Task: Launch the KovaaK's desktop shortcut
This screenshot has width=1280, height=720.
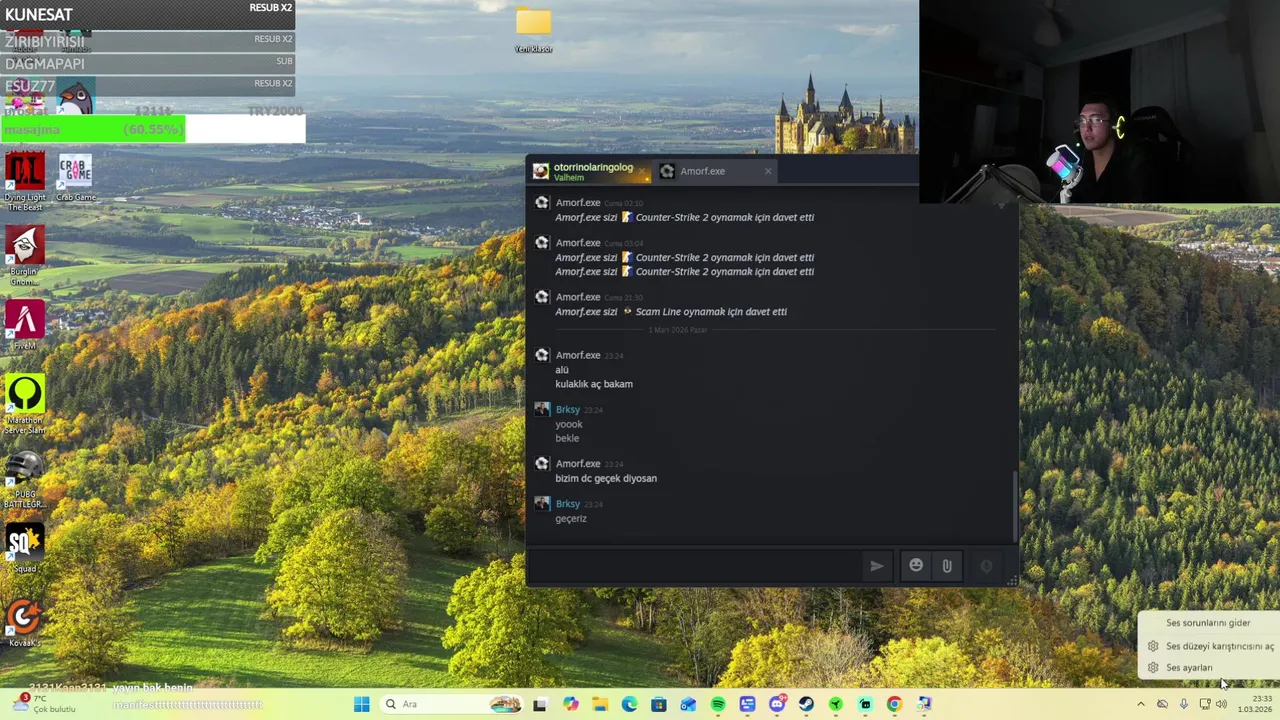Action: pyautogui.click(x=25, y=624)
